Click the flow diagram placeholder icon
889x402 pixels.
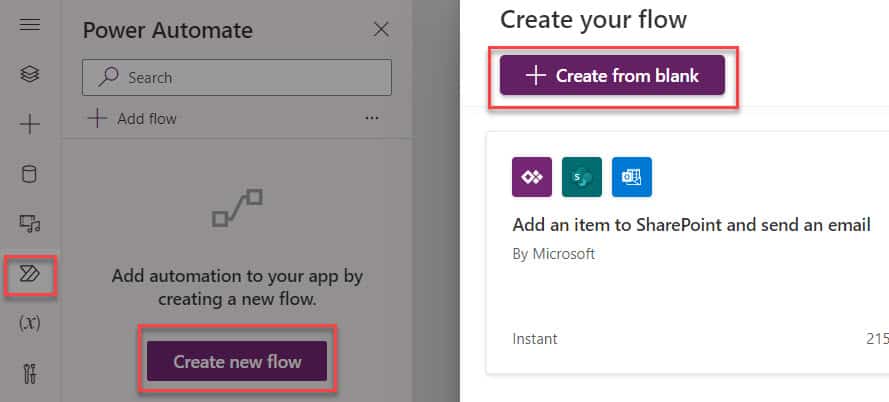tap(237, 208)
